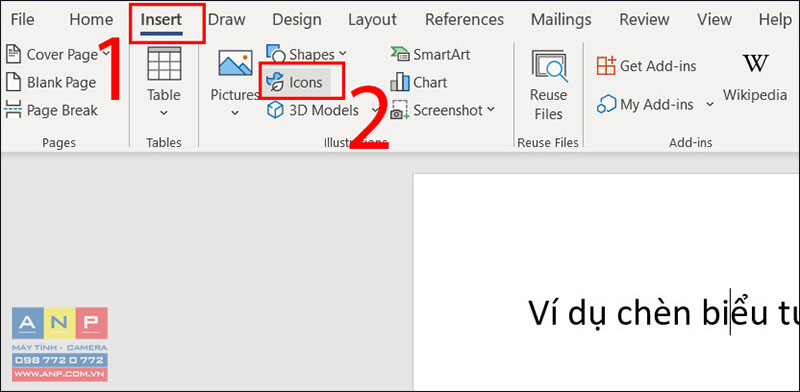Expand the My Add-ins dropdown chevron
The width and height of the screenshot is (800, 392).
tap(710, 104)
